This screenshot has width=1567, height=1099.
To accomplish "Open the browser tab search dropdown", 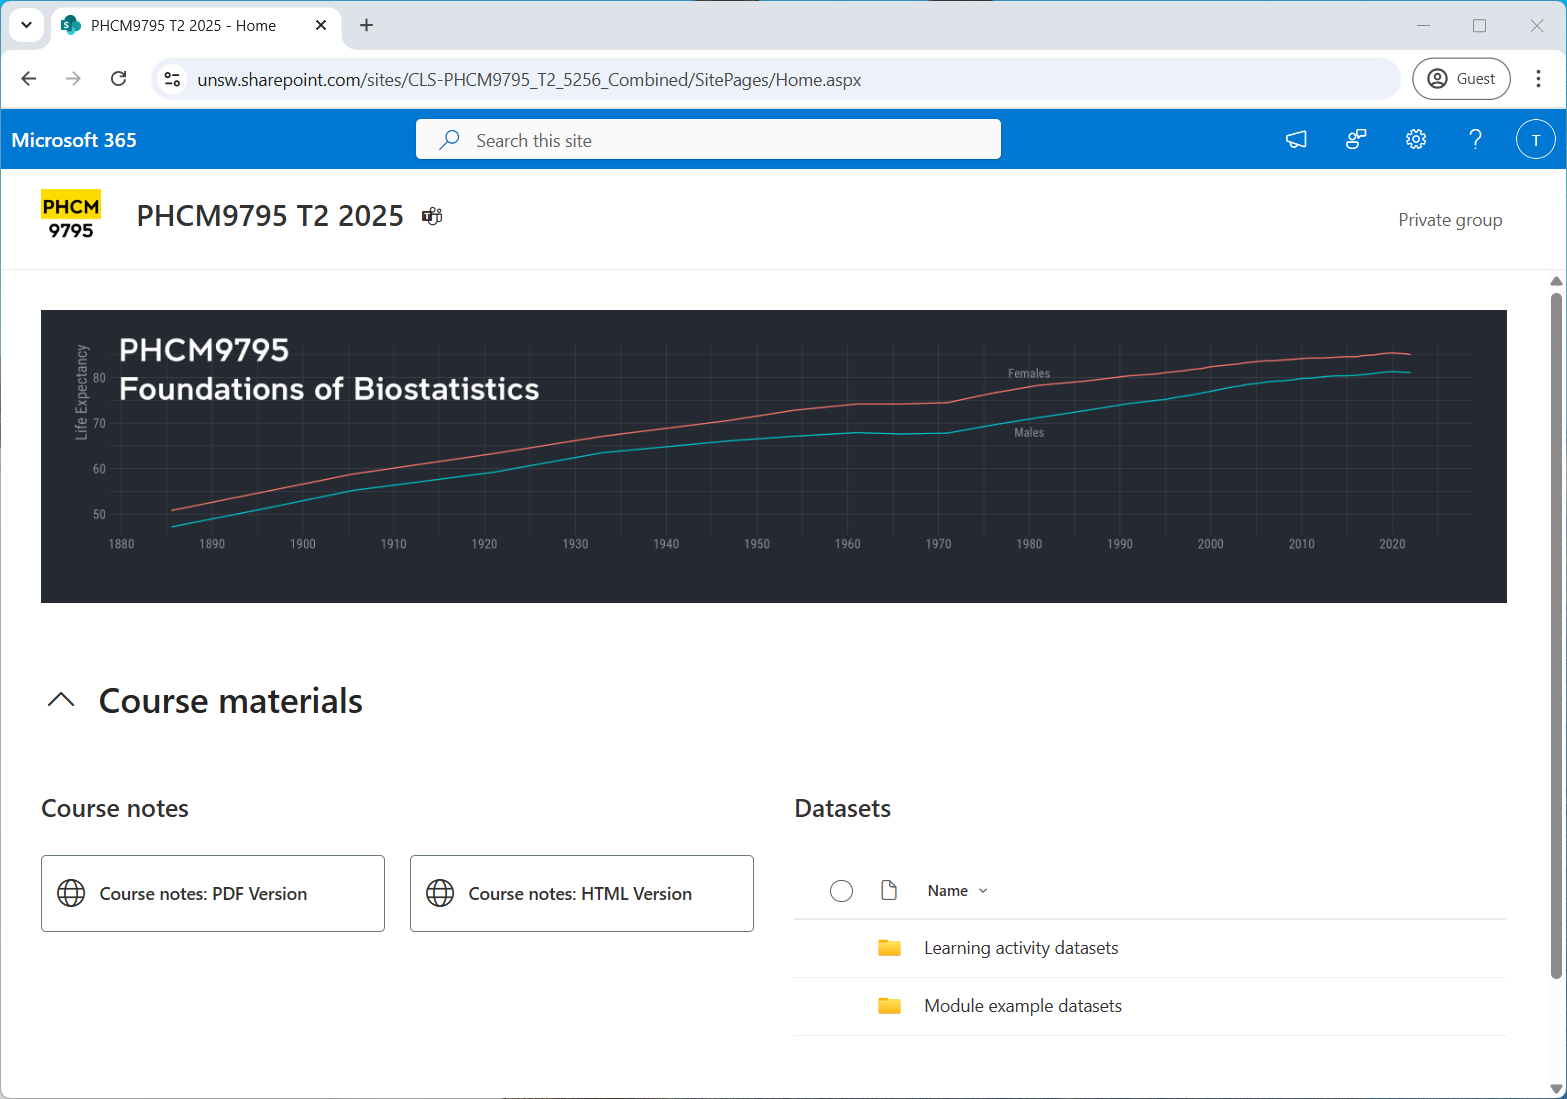I will tap(26, 25).
